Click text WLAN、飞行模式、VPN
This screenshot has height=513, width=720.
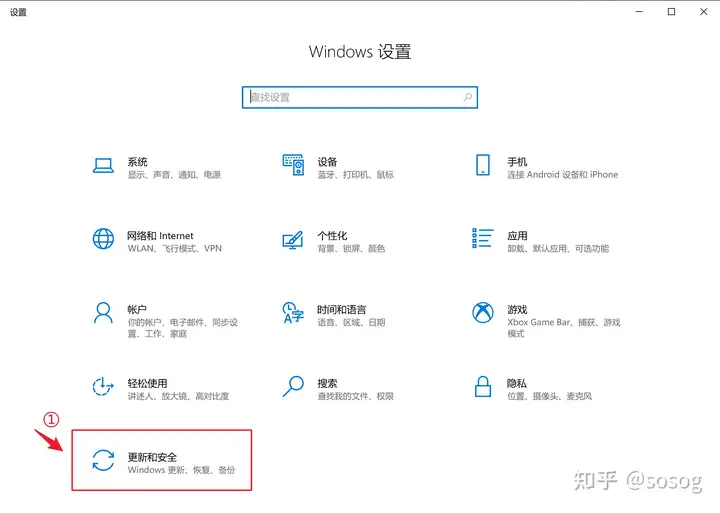(174, 248)
